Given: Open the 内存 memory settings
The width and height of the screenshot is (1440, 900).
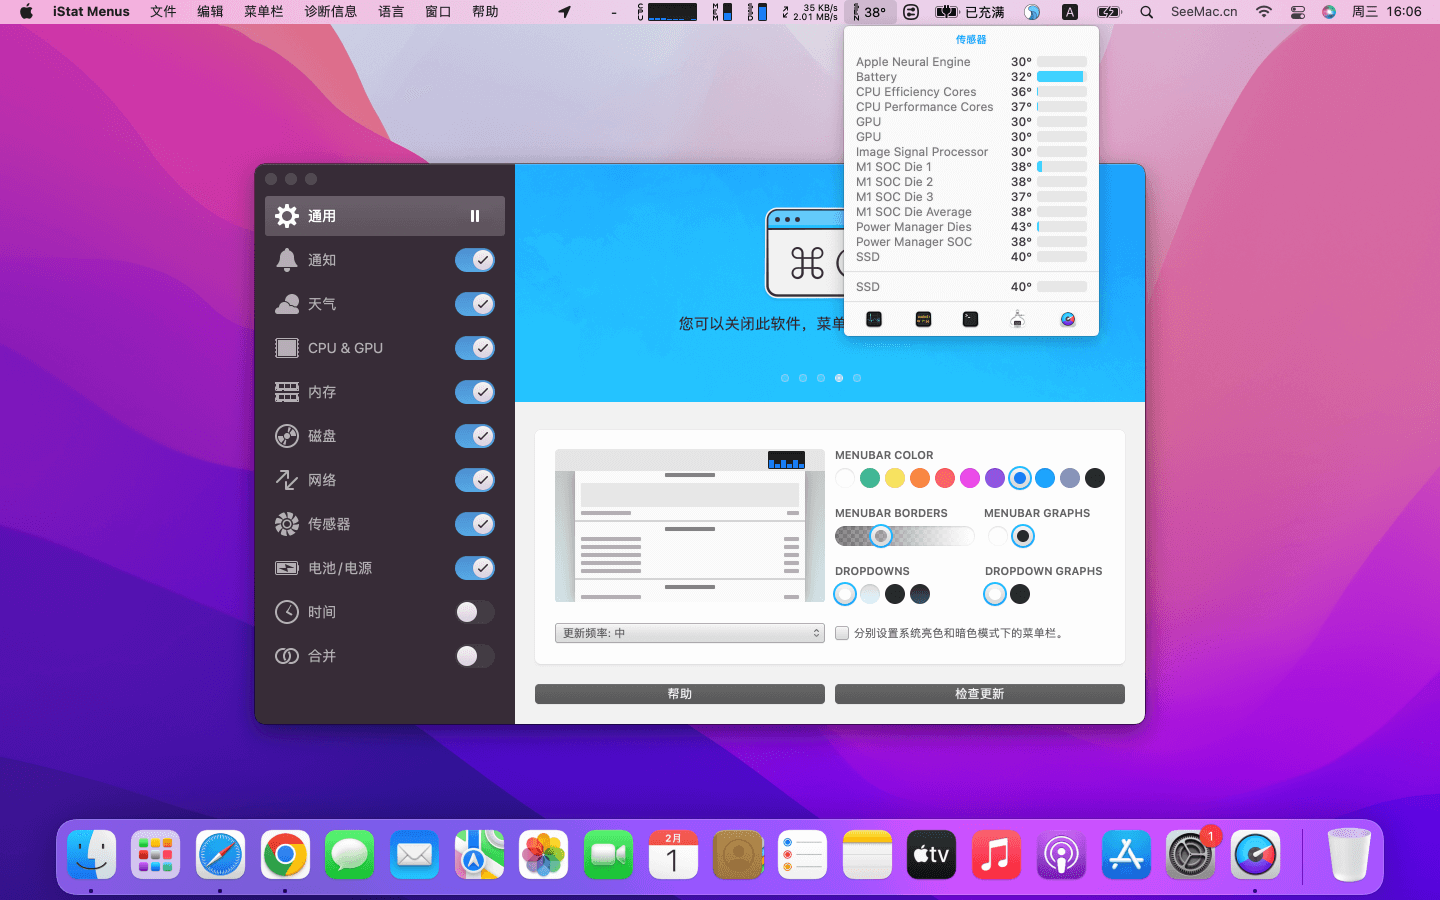Looking at the screenshot, I should tap(322, 392).
